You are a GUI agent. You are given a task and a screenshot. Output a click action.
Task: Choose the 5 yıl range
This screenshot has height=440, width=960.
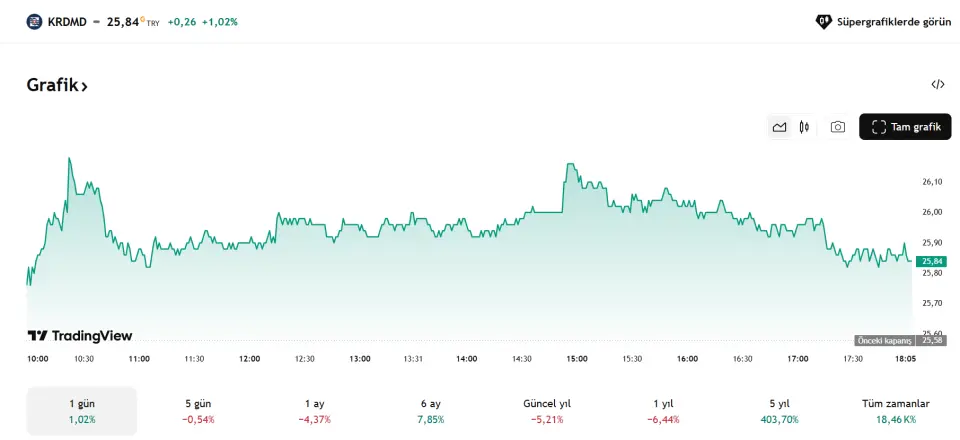(779, 411)
